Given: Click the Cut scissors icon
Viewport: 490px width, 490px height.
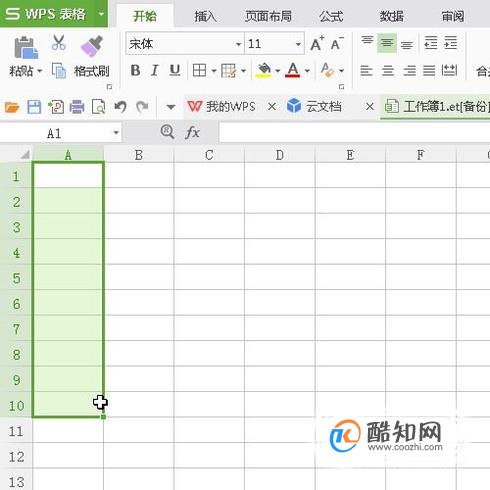Looking at the screenshot, I should 59,43.
